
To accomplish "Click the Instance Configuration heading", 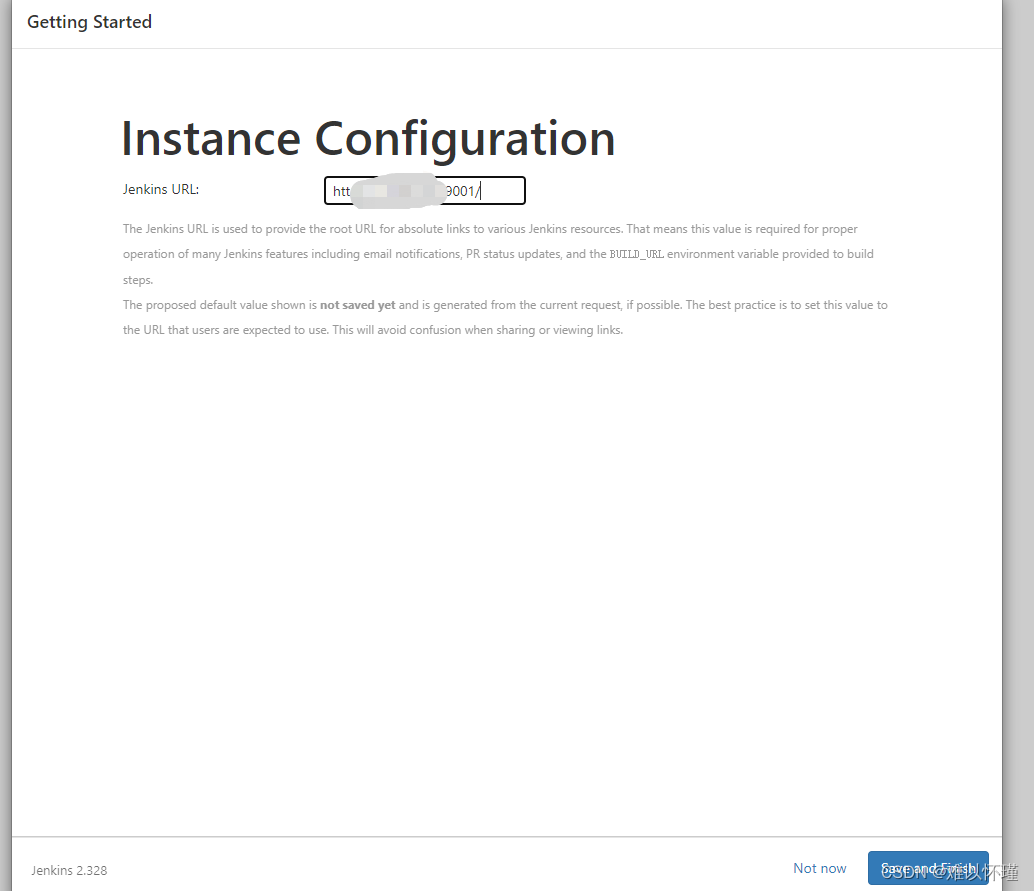I will (368, 139).
